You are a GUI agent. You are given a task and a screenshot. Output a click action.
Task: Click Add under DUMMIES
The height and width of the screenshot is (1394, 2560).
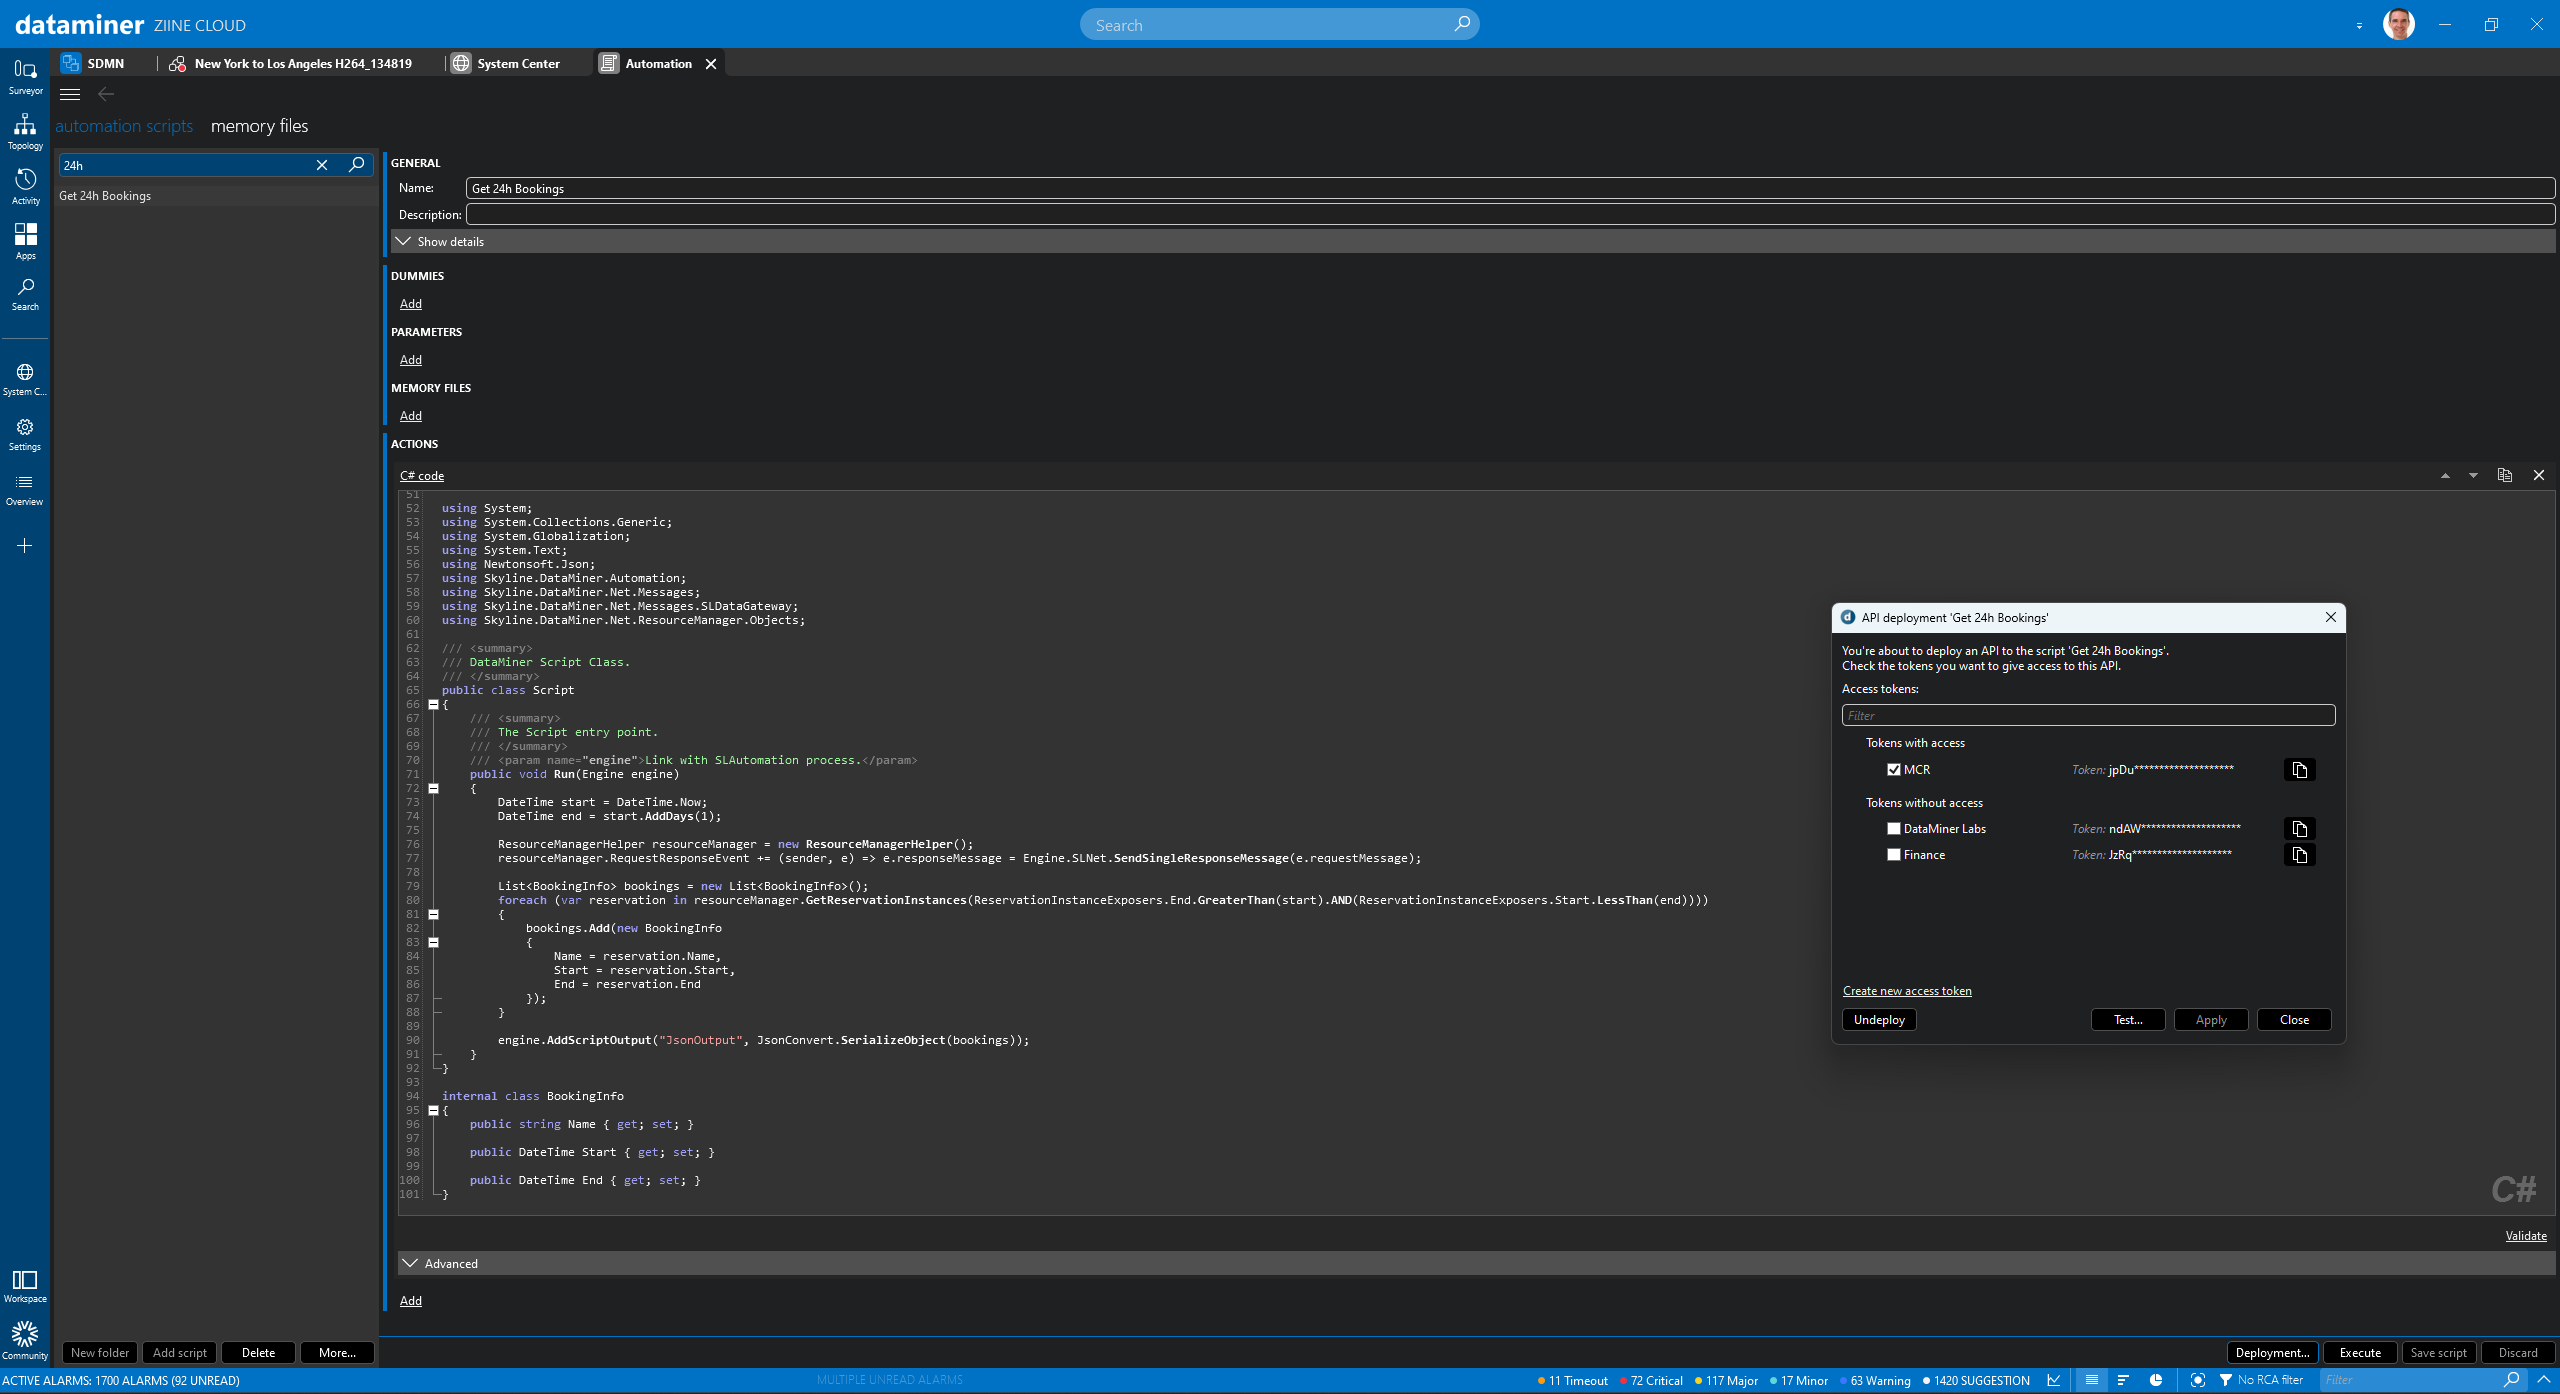(411, 304)
